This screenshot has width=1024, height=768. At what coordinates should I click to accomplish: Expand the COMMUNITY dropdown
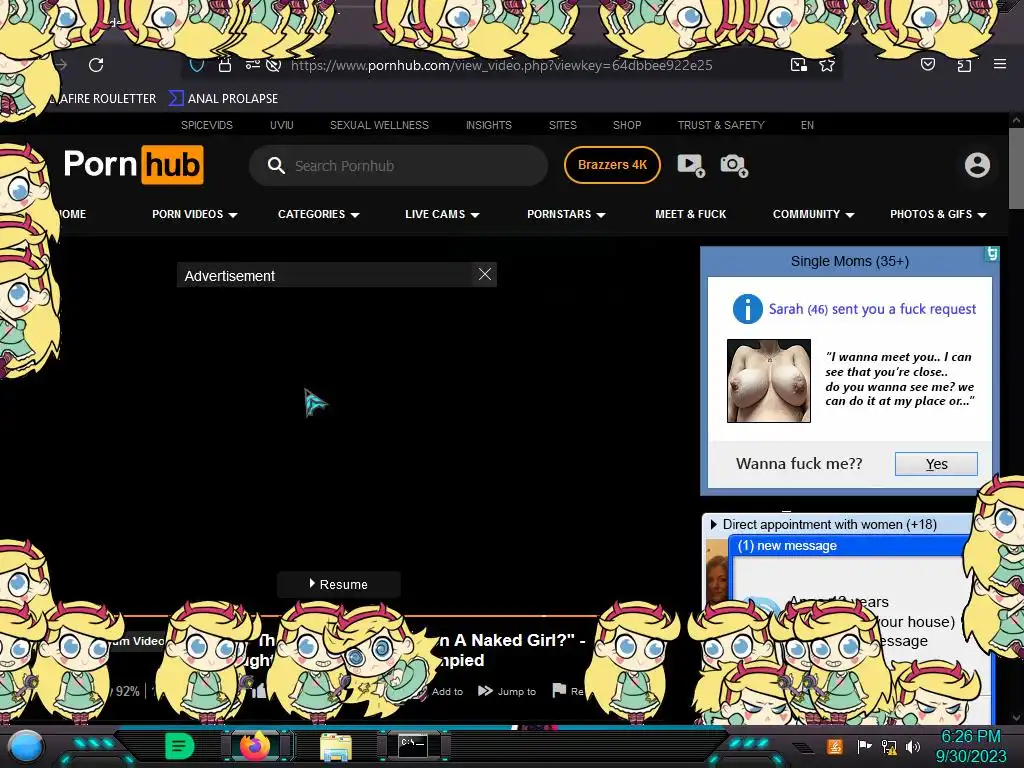814,214
